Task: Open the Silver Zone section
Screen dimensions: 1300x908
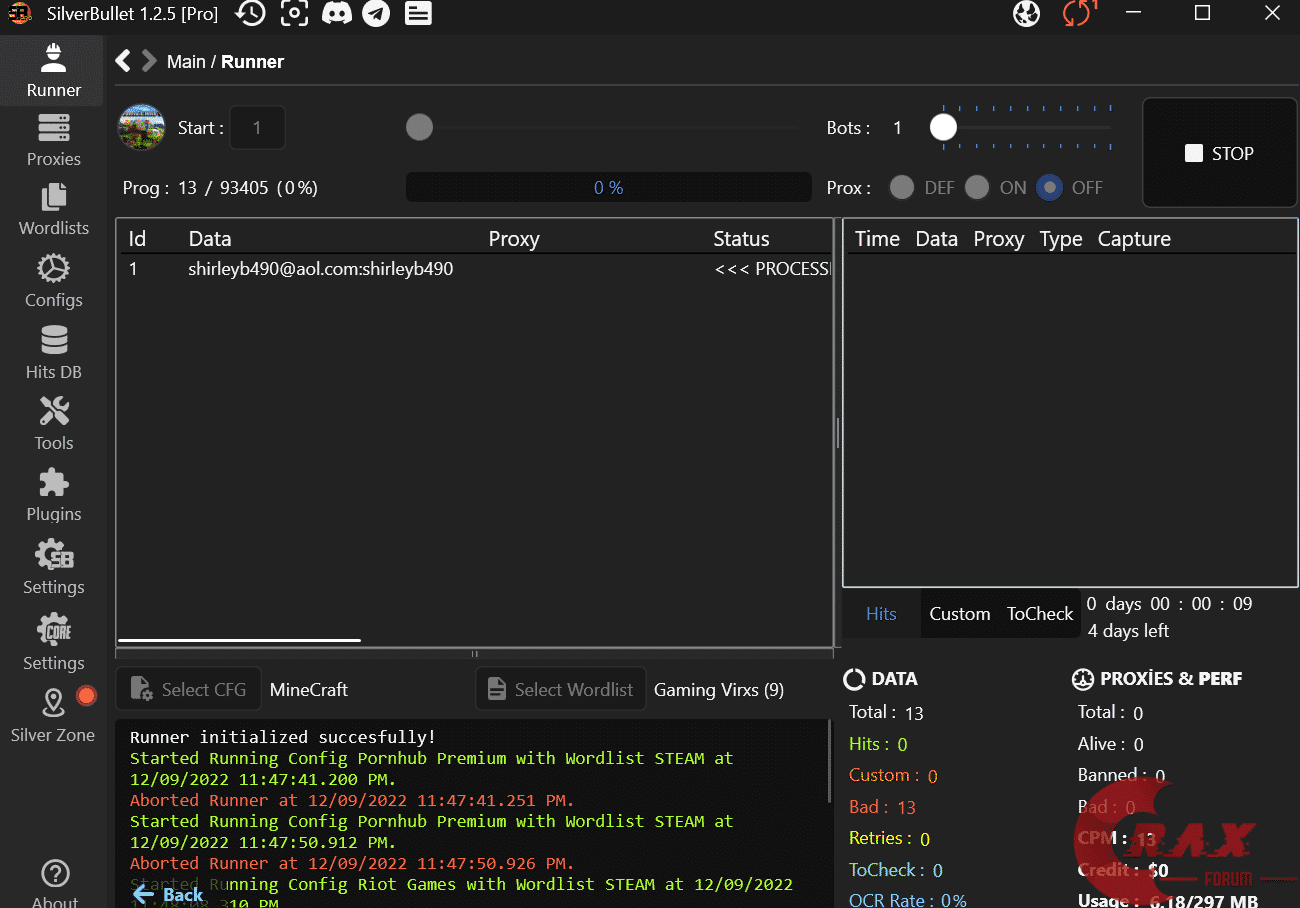Action: pos(53,716)
